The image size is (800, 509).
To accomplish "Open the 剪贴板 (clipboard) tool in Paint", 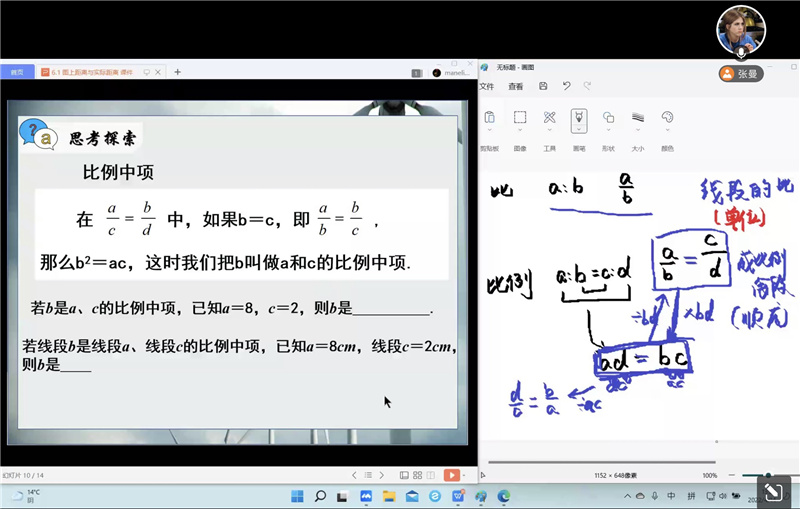I will 489,119.
